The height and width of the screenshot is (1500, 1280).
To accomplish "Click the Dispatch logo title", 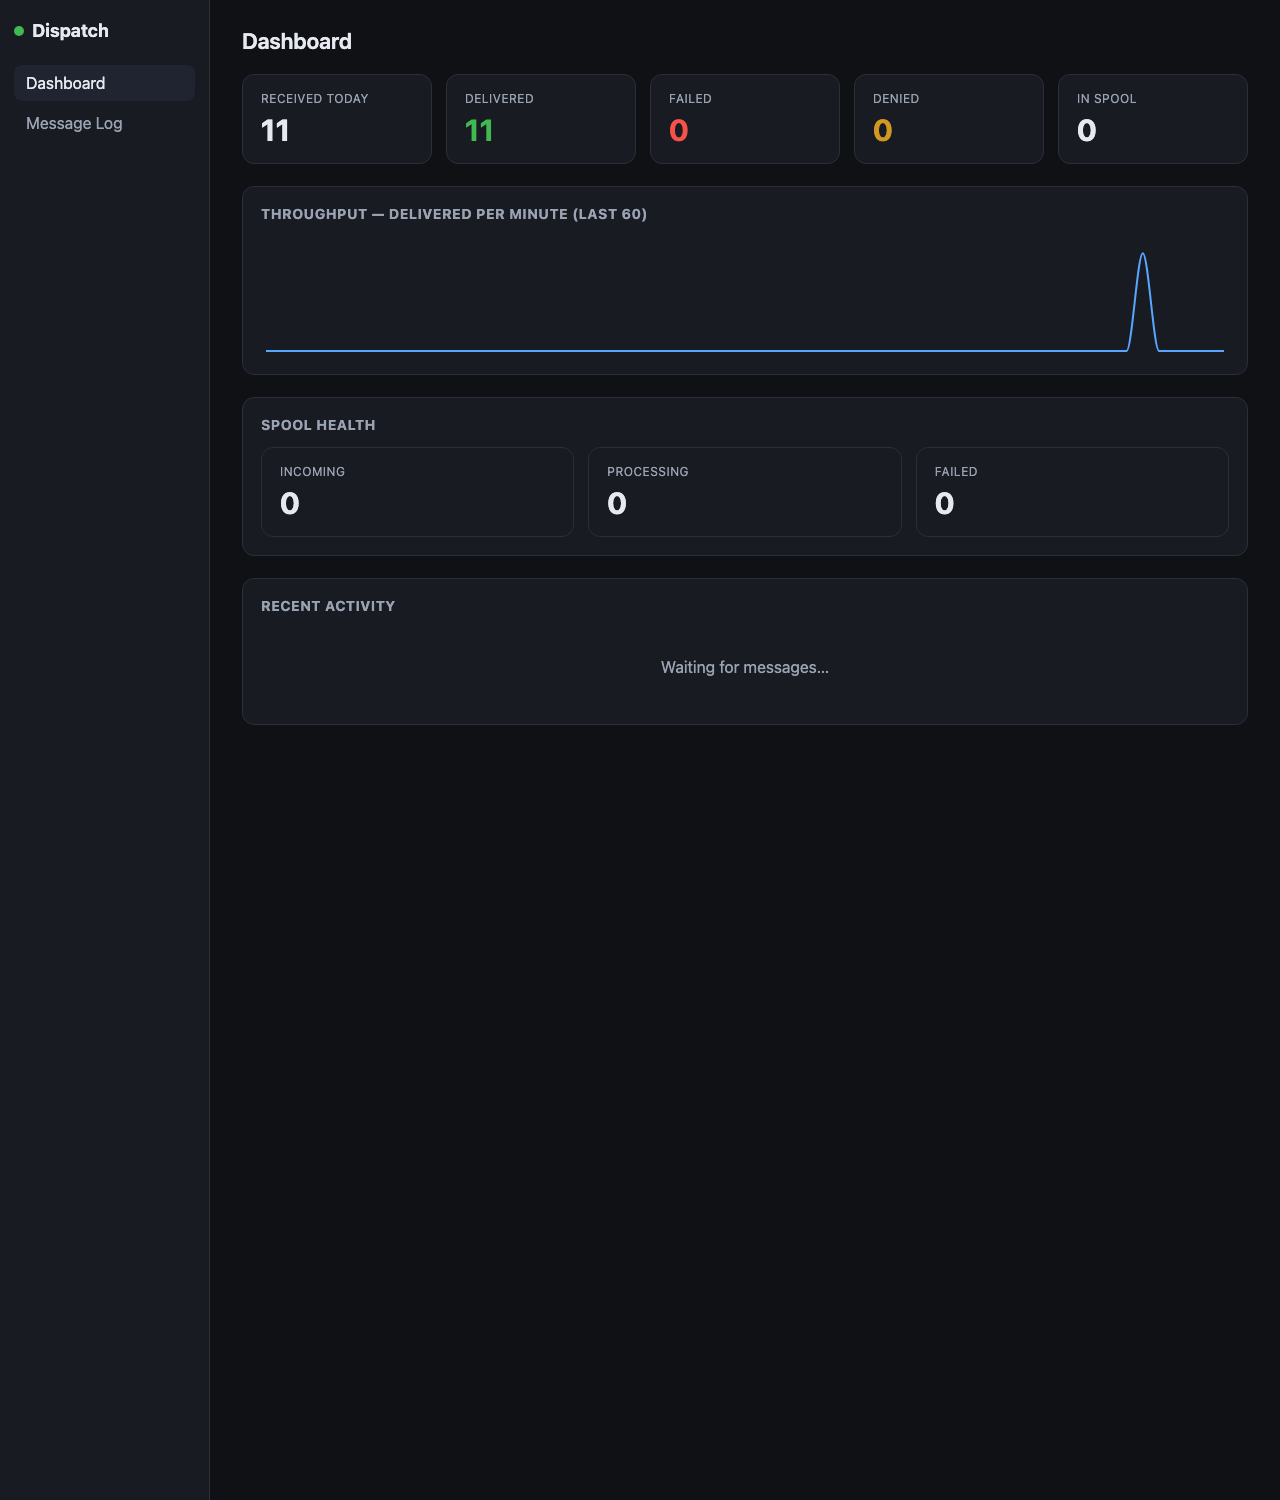I will 70,31.
